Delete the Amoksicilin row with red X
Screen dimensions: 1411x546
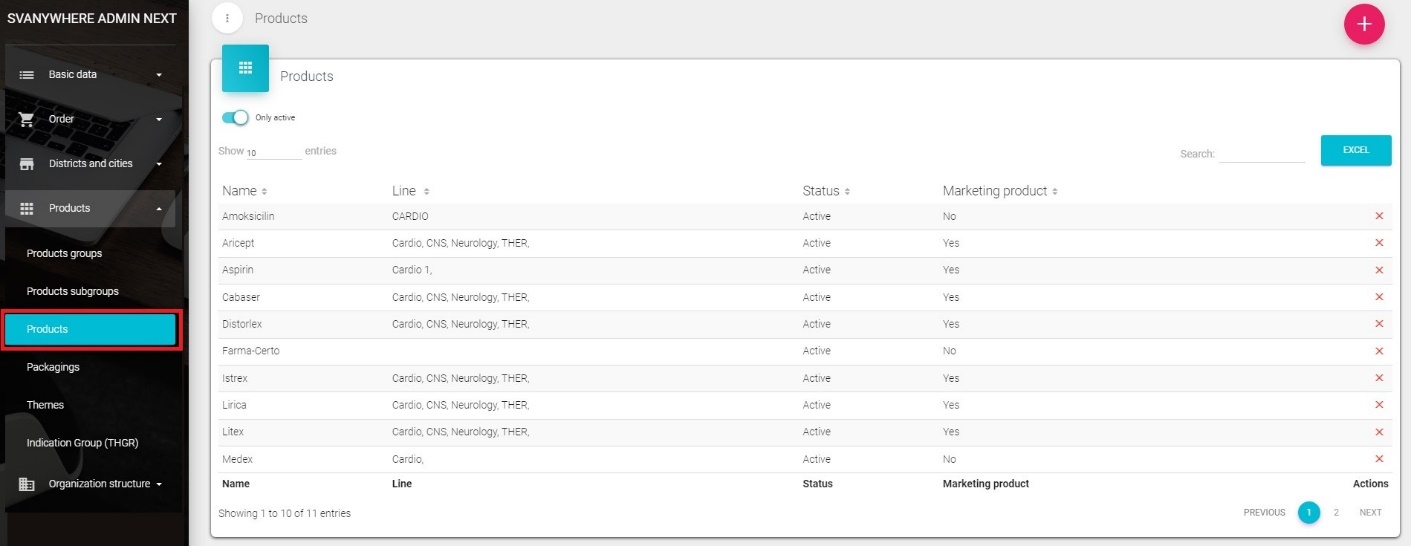click(1379, 216)
